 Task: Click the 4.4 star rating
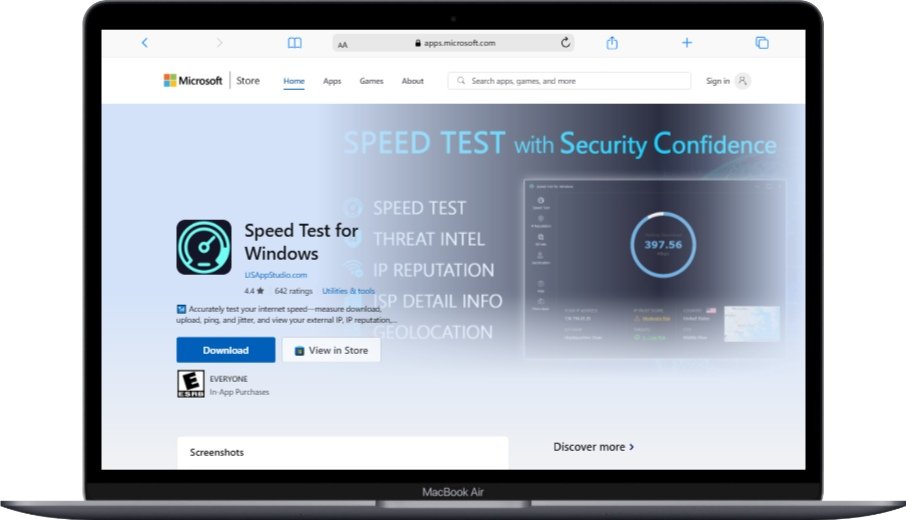pyautogui.click(x=254, y=291)
